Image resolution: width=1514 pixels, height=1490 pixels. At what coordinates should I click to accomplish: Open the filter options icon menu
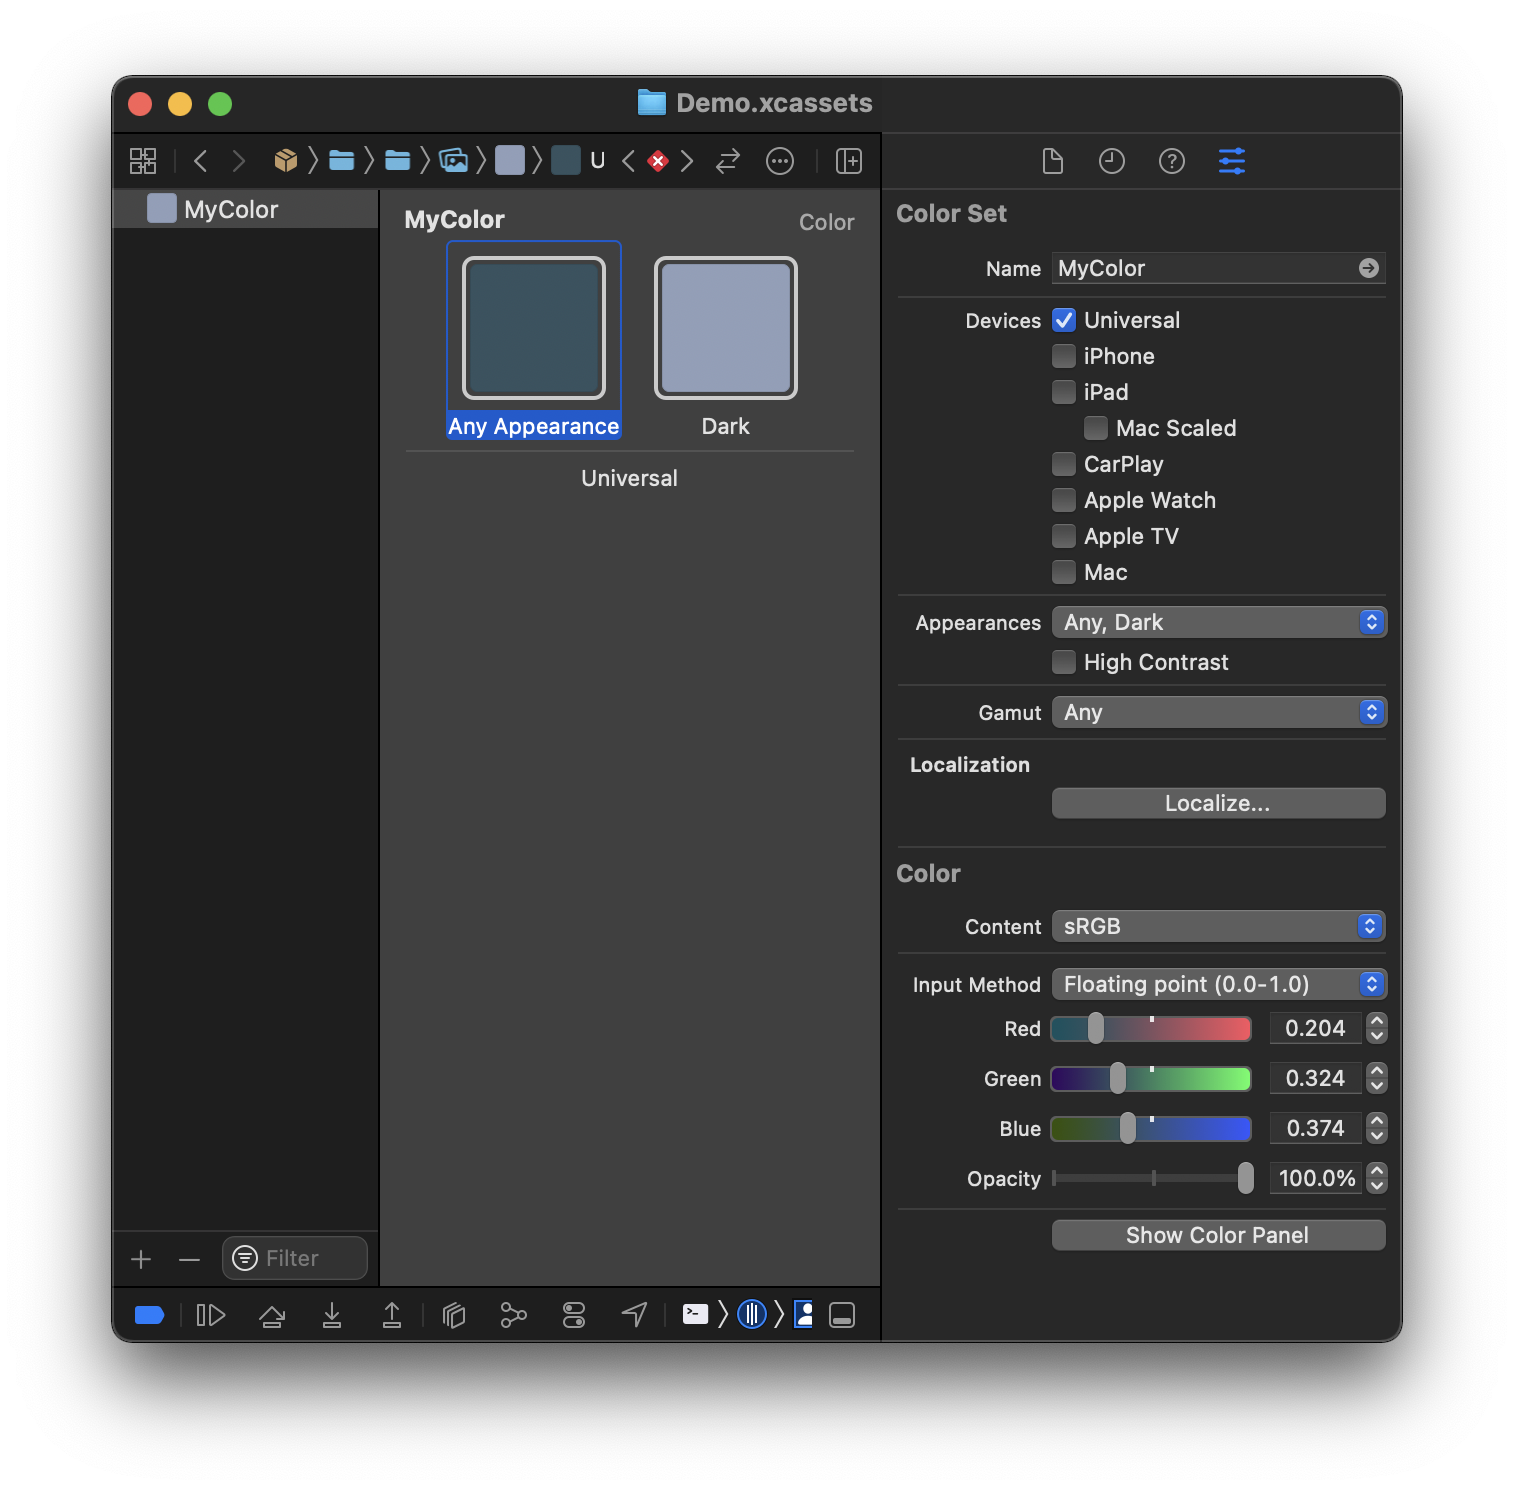point(245,1258)
